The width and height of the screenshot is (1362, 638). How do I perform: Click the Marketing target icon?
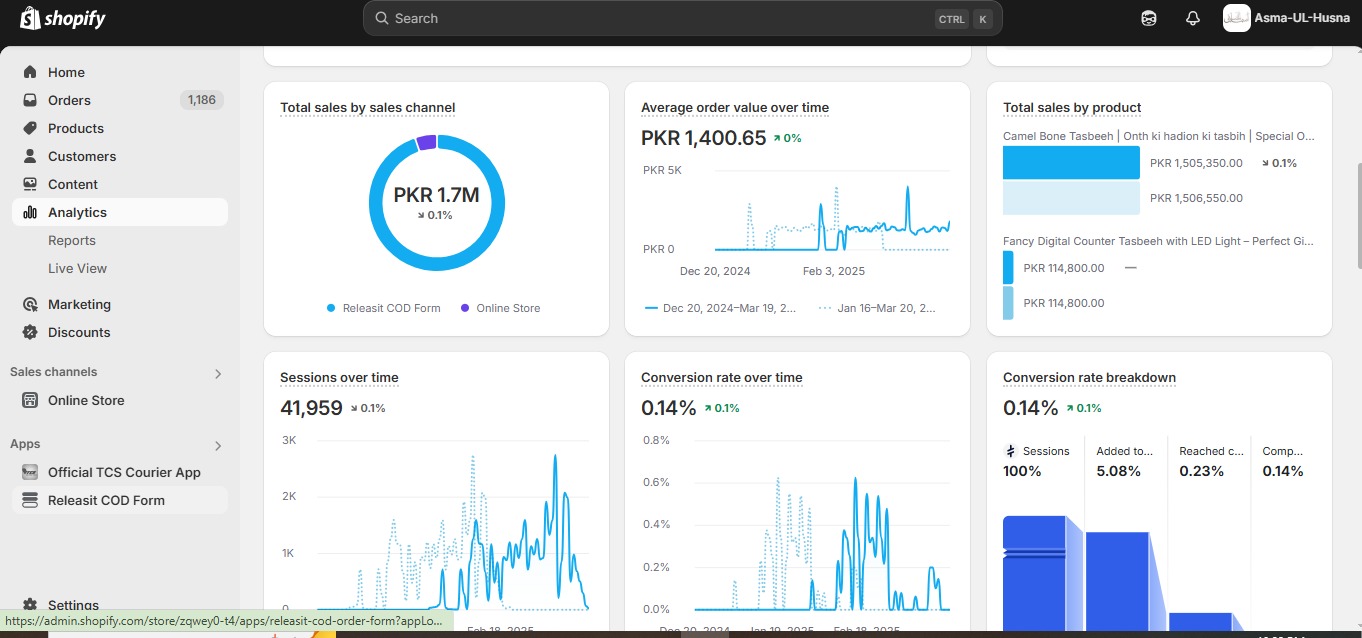click(x=30, y=304)
